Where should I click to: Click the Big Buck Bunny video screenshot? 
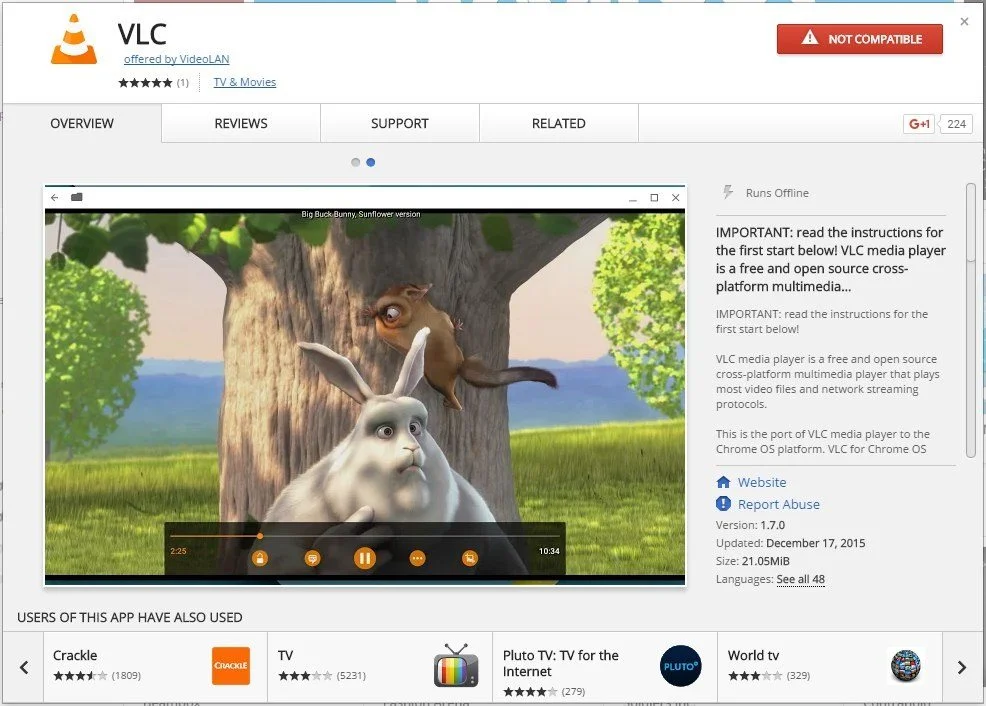(365, 386)
